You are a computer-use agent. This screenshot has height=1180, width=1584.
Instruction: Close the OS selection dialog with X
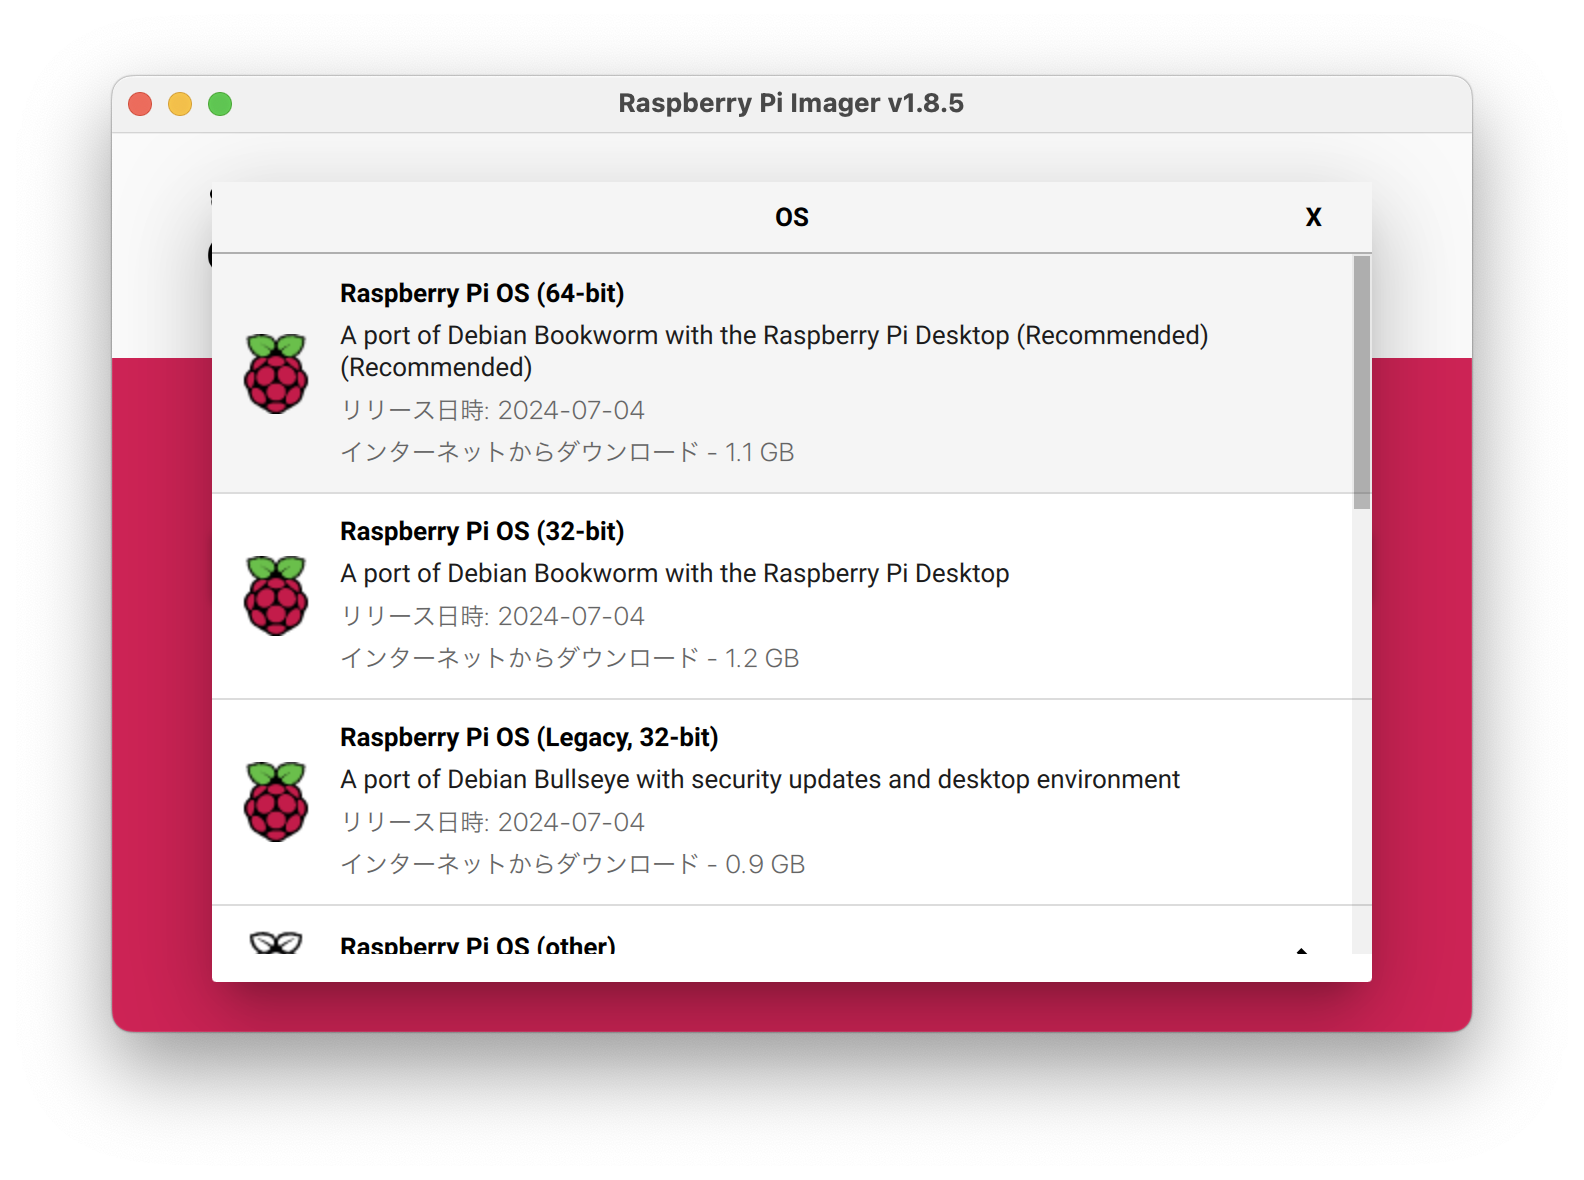tap(1313, 217)
